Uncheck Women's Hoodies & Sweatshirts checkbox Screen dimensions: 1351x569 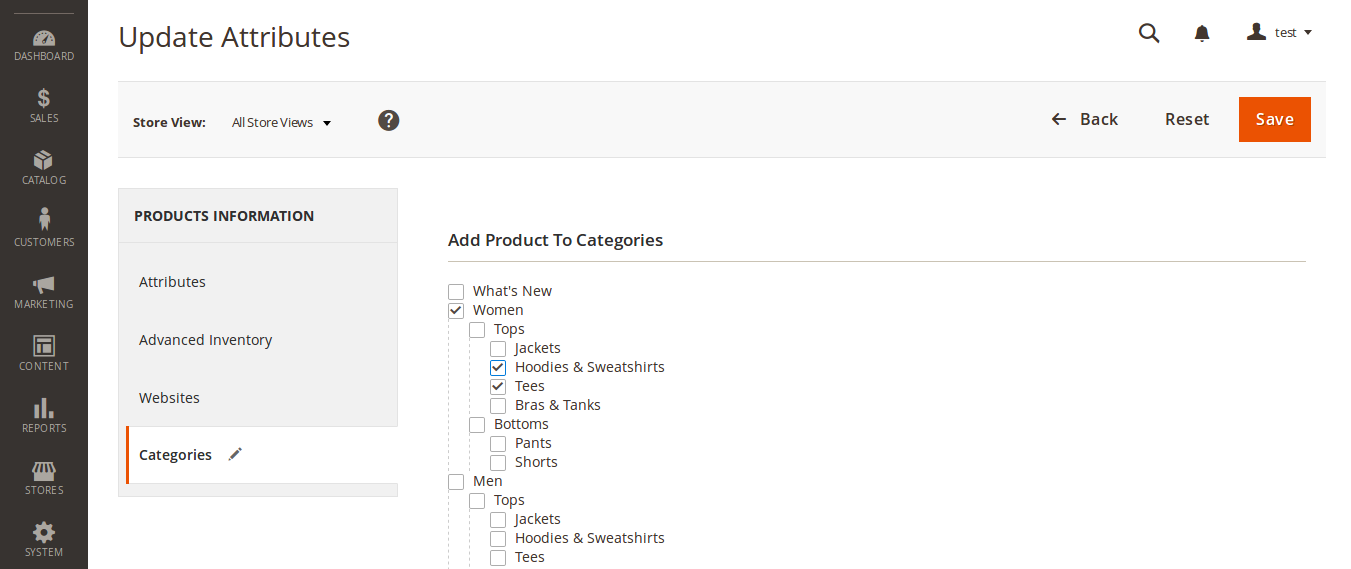pyautogui.click(x=498, y=368)
